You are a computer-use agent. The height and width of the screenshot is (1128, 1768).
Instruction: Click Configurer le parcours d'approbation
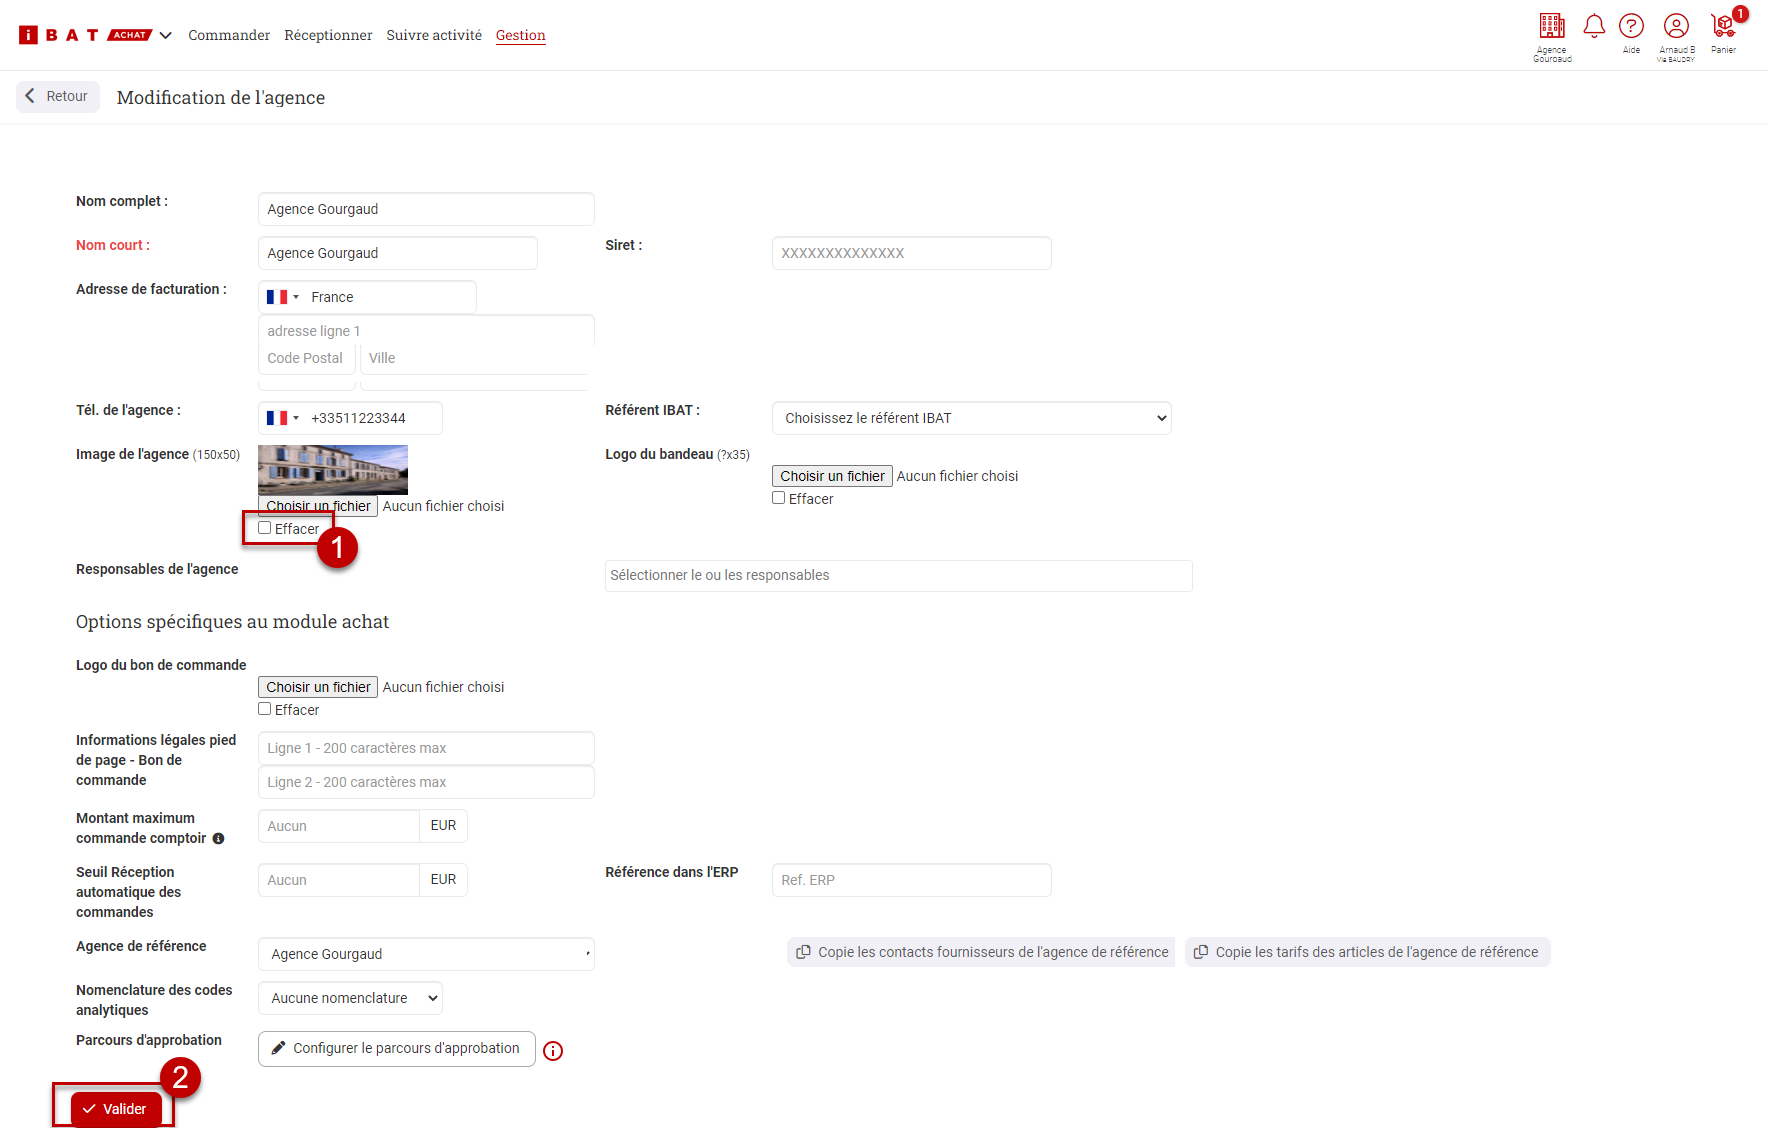coord(396,1048)
